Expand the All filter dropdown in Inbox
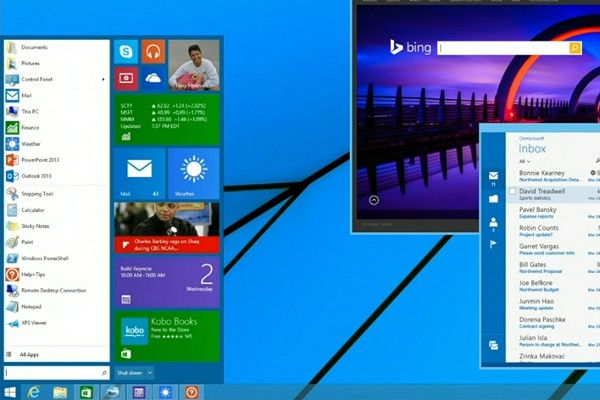This screenshot has width=600, height=400. pyautogui.click(x=524, y=161)
